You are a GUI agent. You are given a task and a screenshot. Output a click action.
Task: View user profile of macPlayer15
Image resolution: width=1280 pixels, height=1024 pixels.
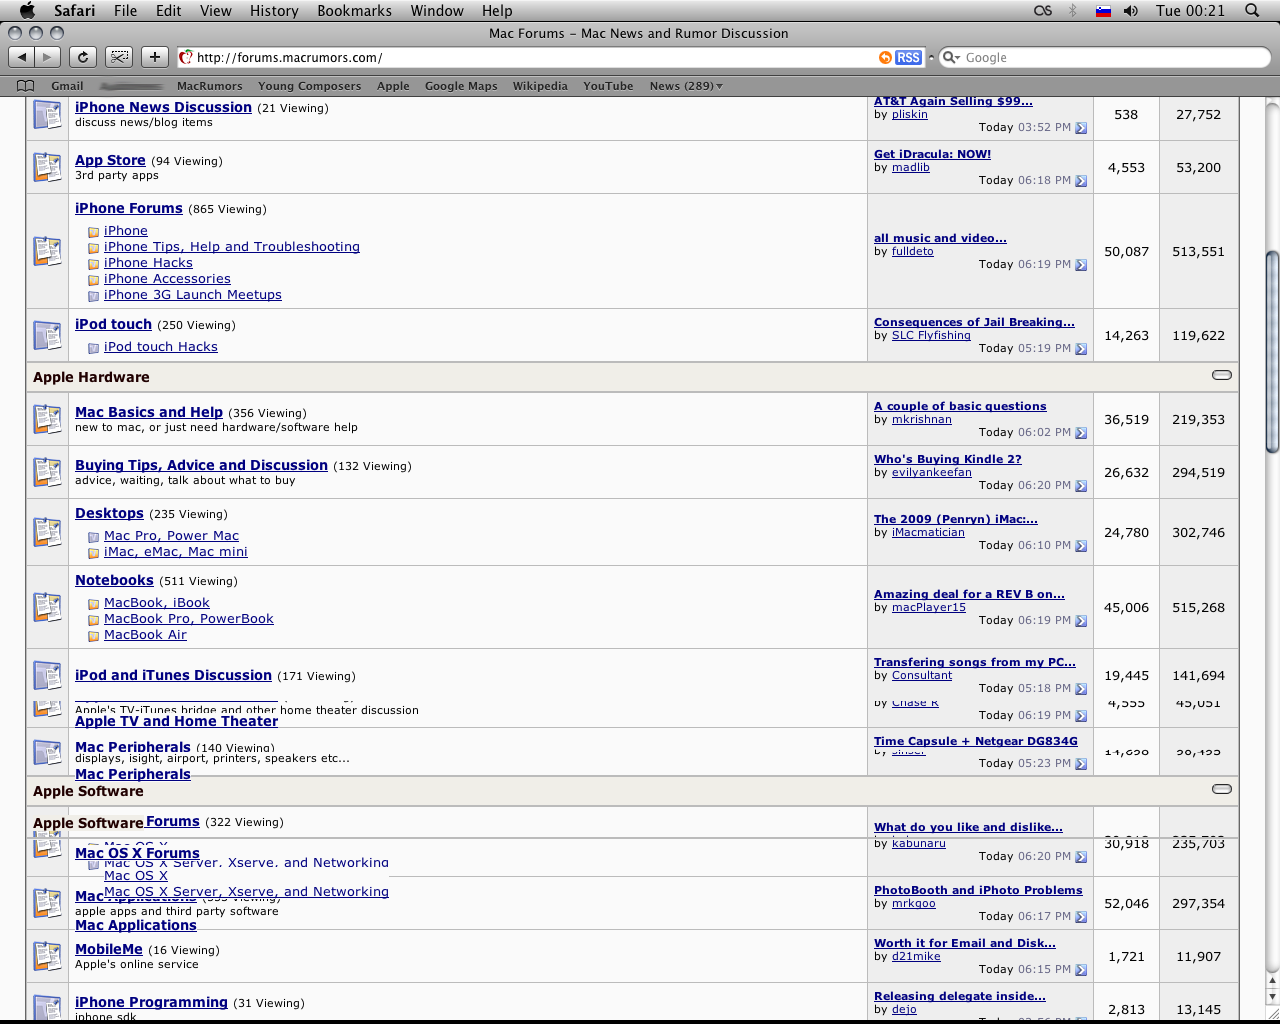(929, 608)
